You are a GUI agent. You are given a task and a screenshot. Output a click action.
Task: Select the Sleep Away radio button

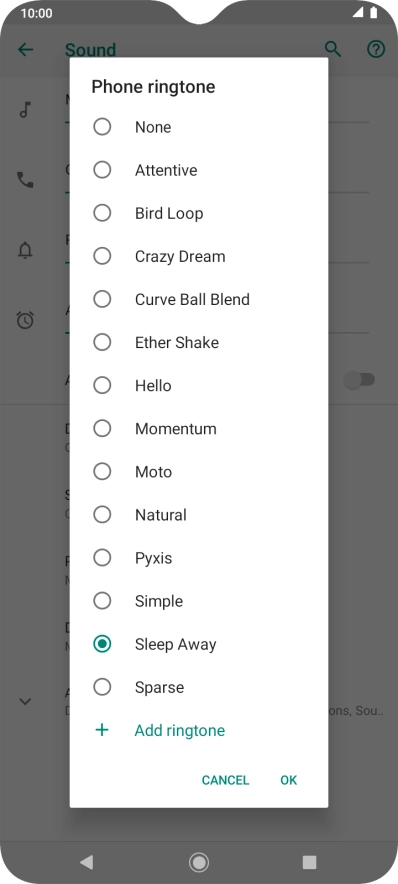coord(102,644)
